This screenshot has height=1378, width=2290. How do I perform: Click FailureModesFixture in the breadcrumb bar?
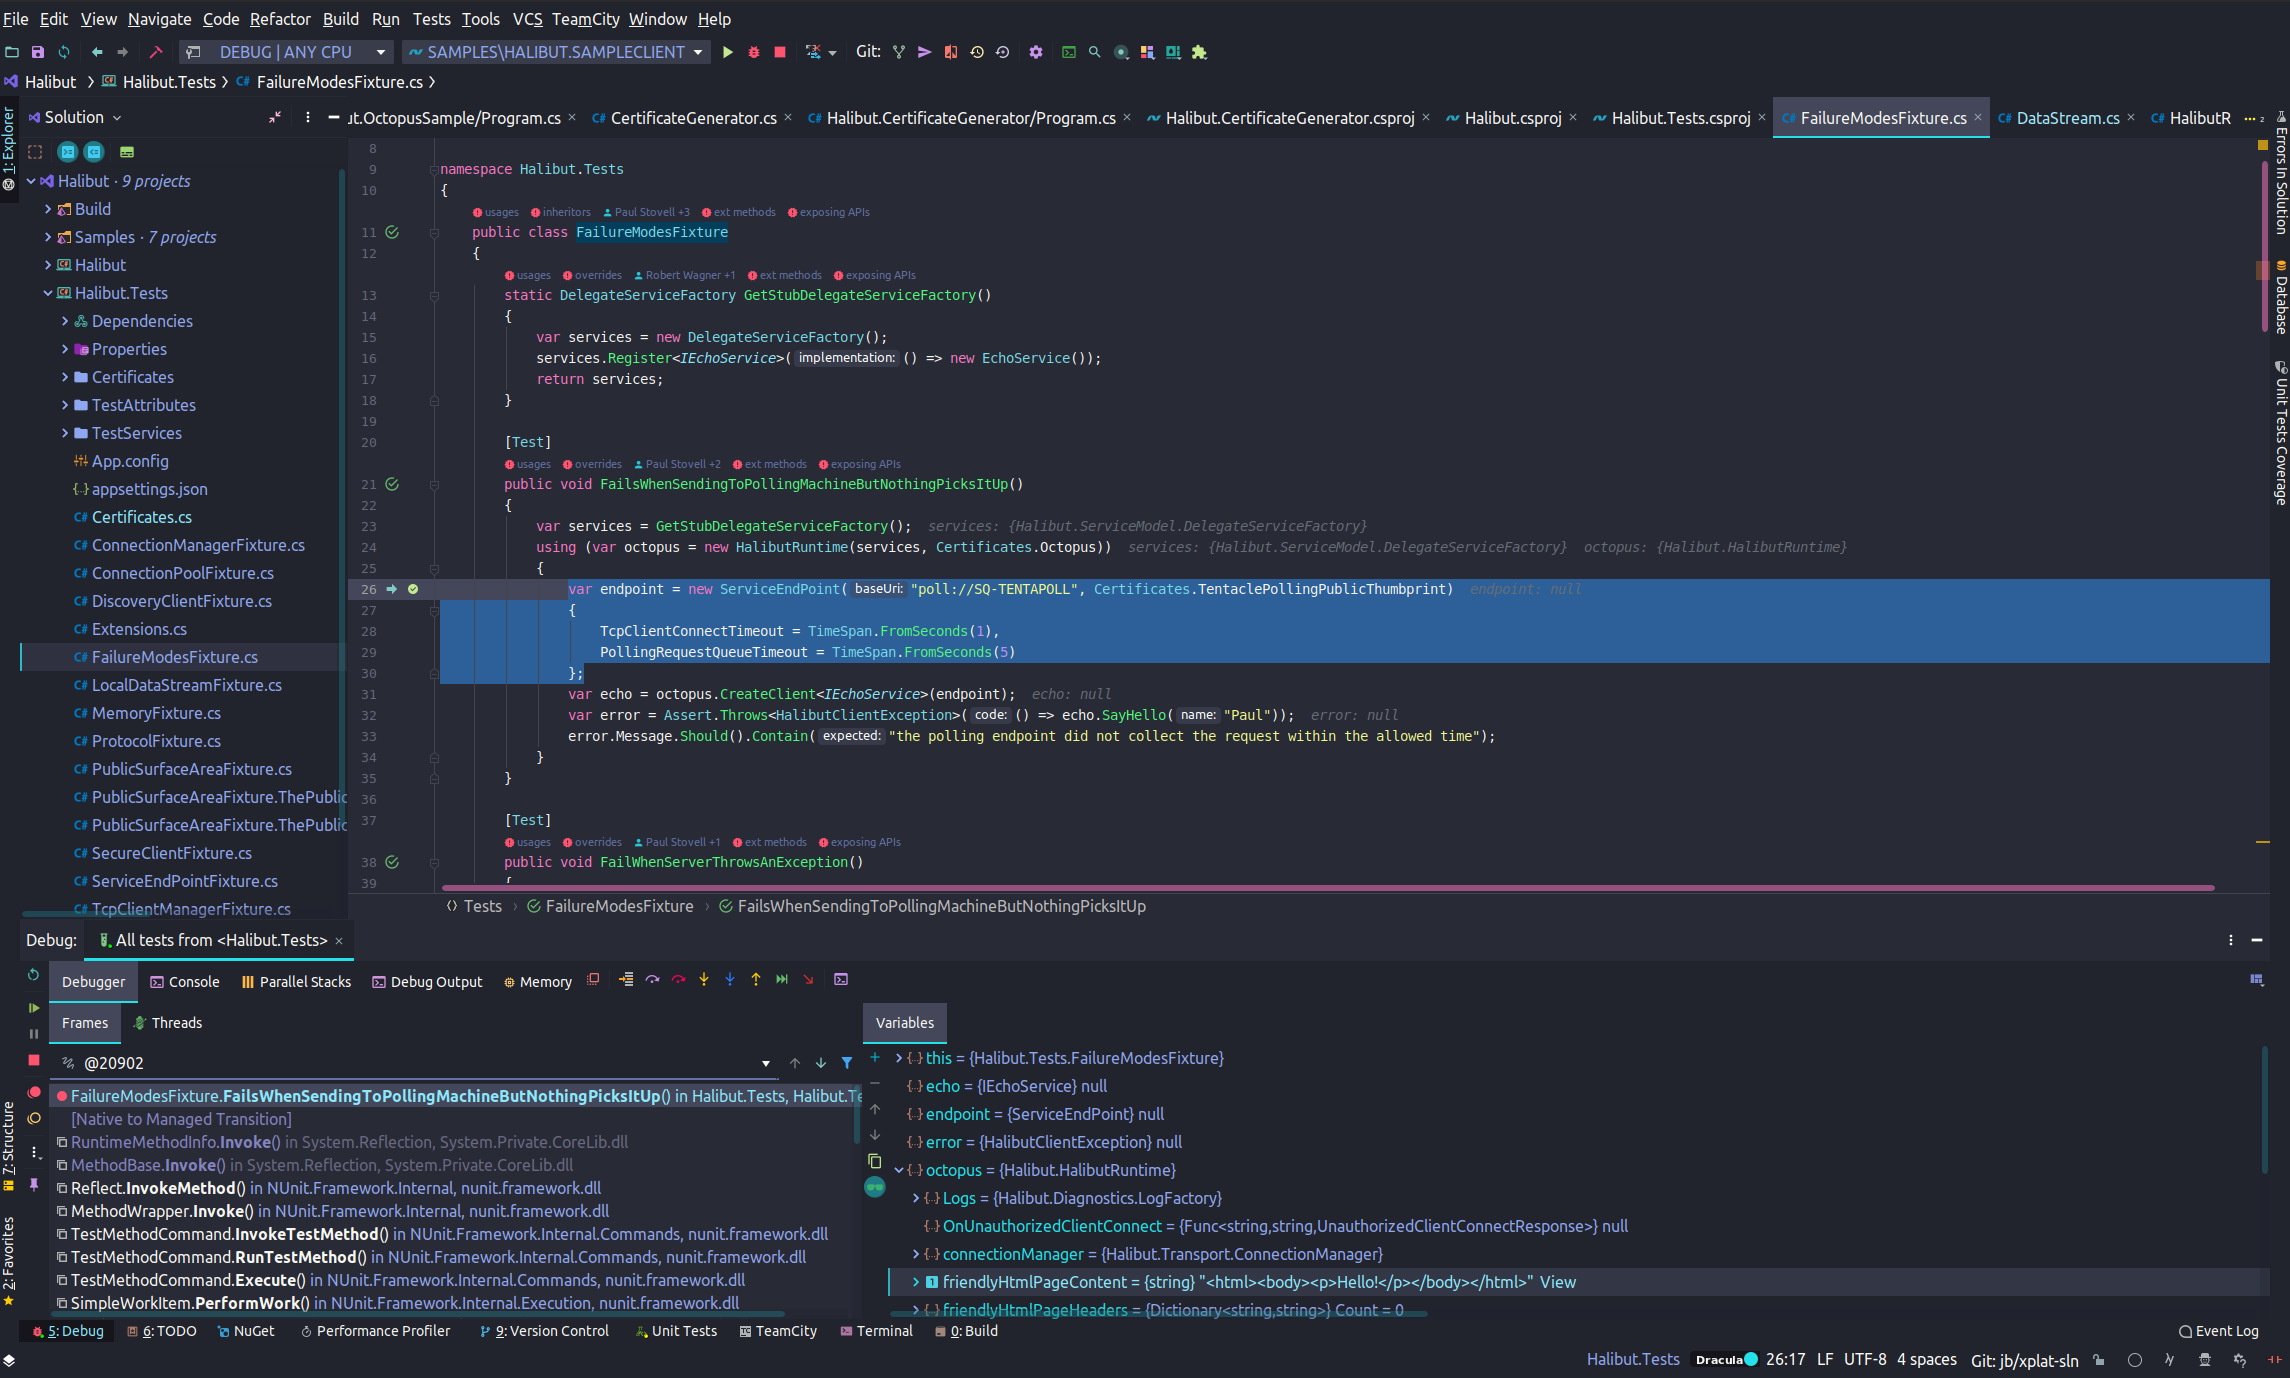618,906
